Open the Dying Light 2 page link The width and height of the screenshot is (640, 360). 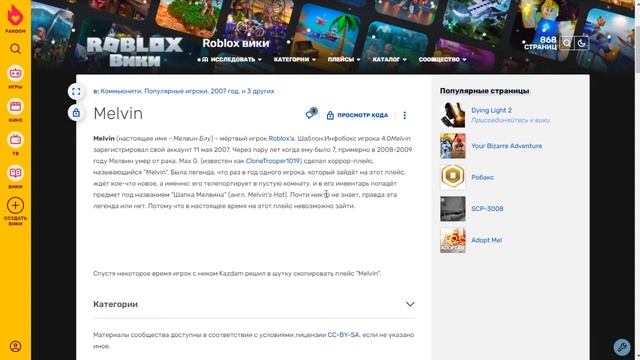(491, 110)
